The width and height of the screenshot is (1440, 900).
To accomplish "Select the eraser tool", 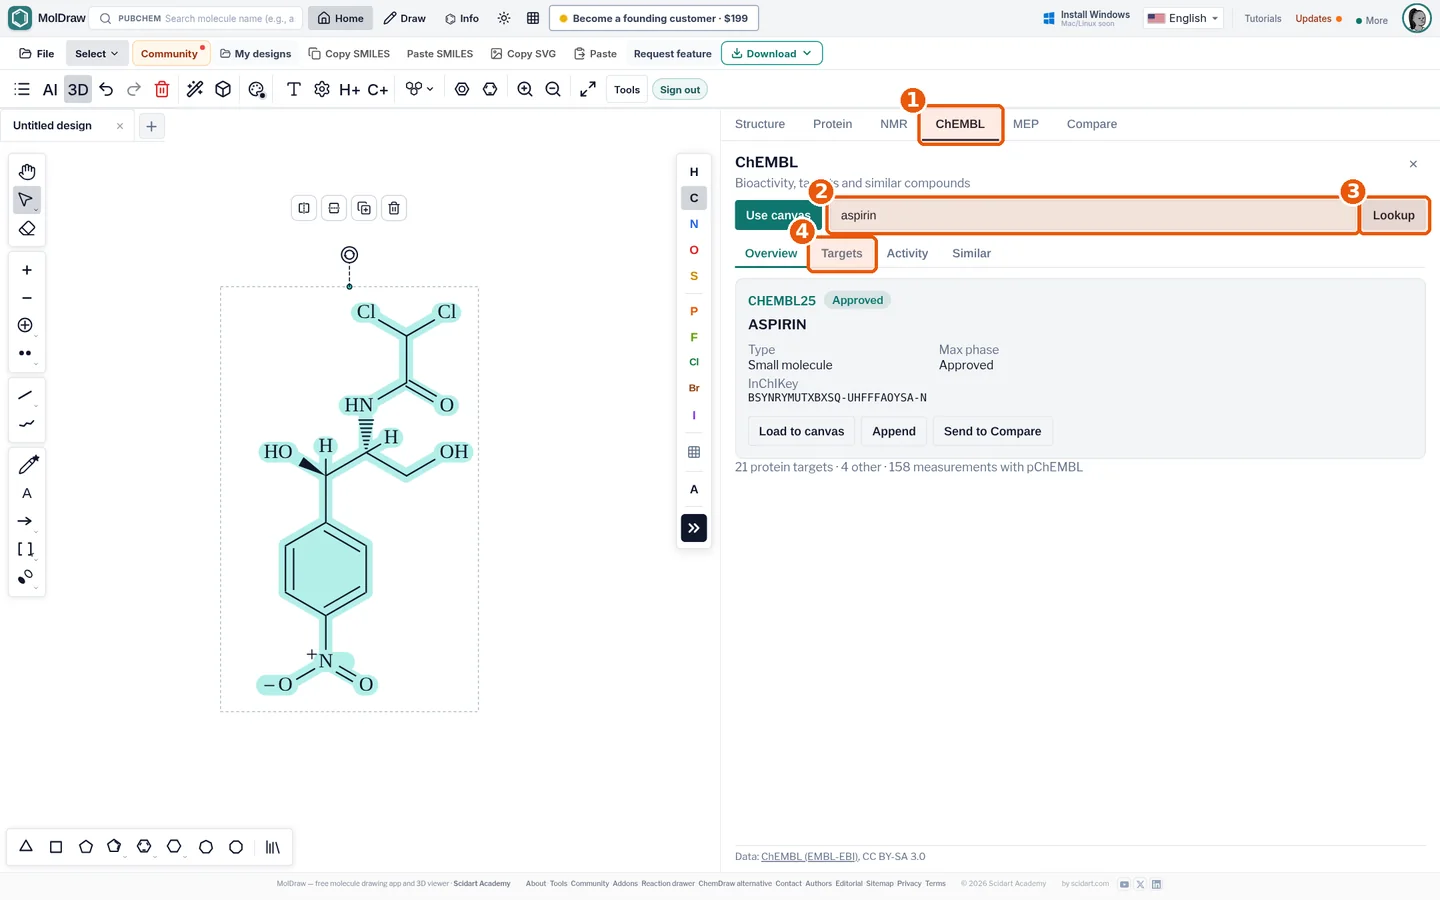I will pyautogui.click(x=27, y=229).
